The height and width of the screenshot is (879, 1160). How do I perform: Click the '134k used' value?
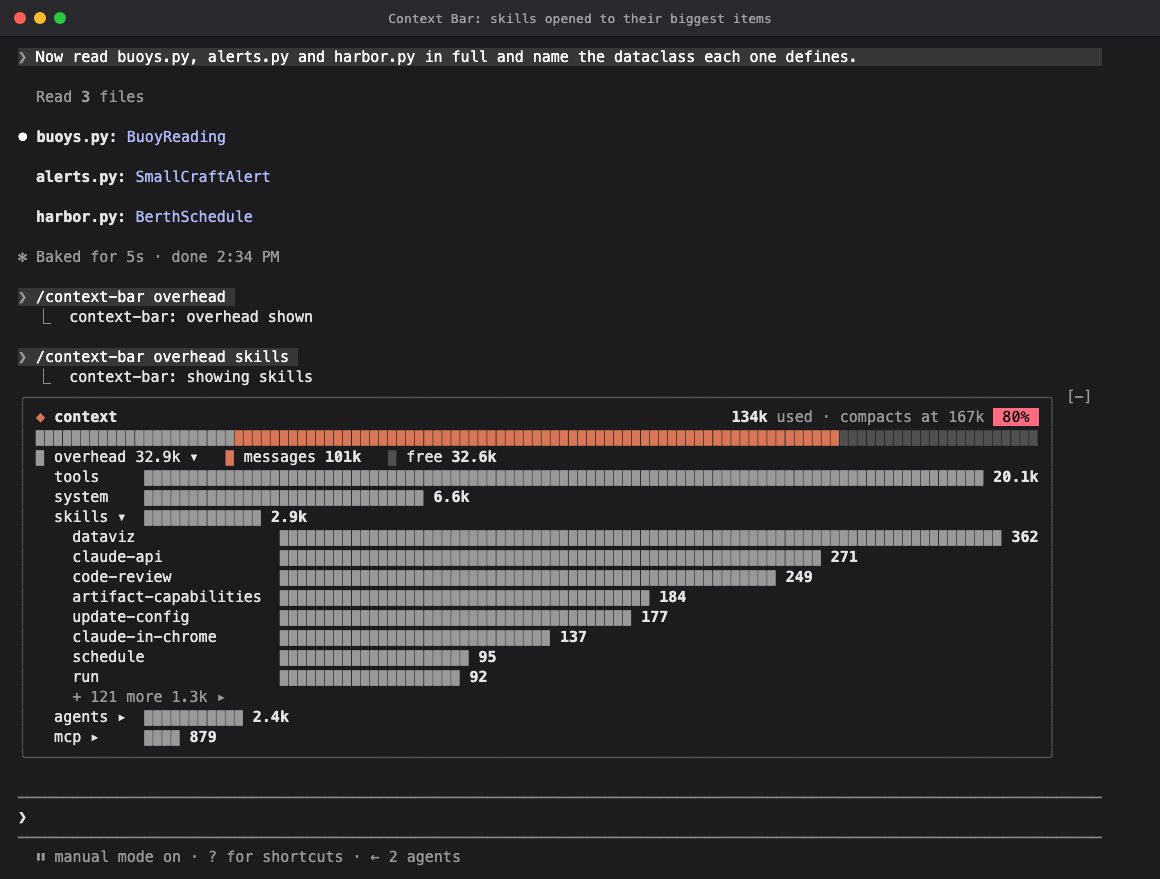[x=772, y=417]
